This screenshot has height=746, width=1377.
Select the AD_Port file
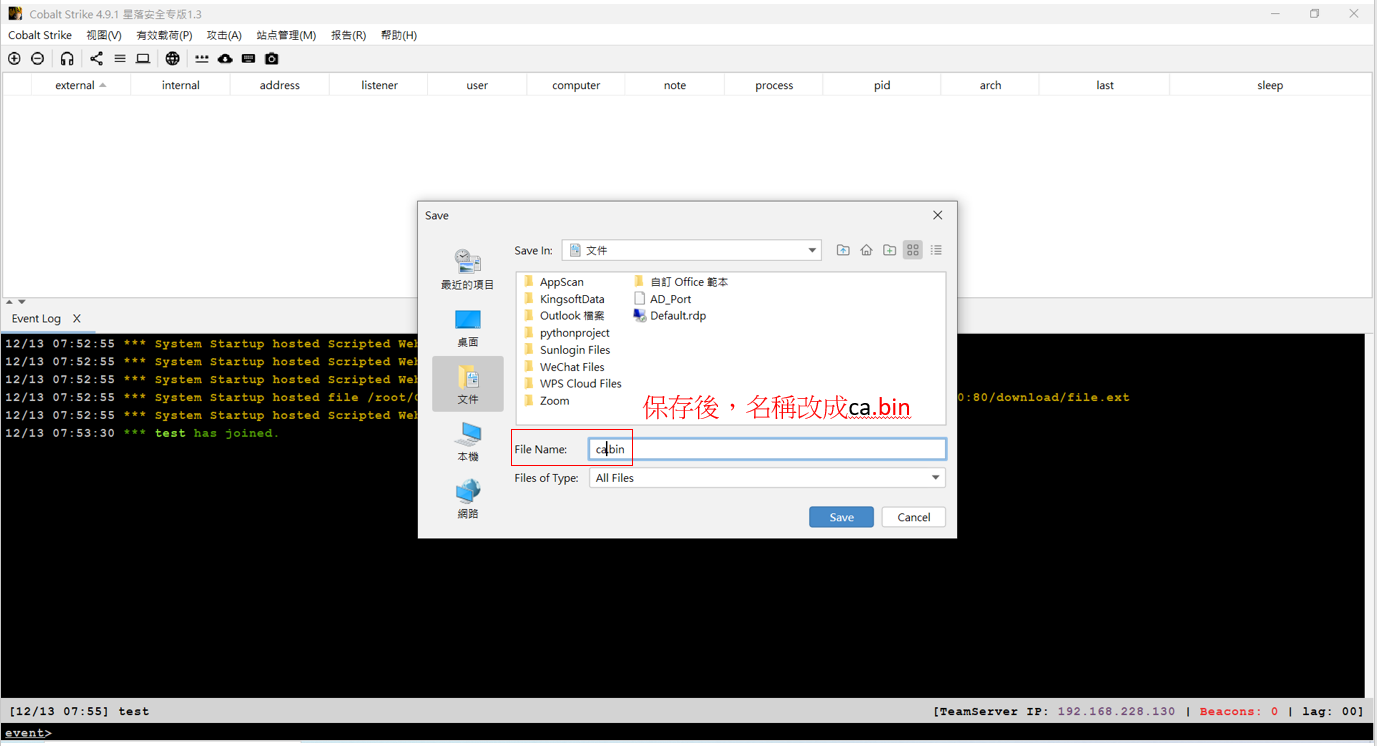[662, 299]
